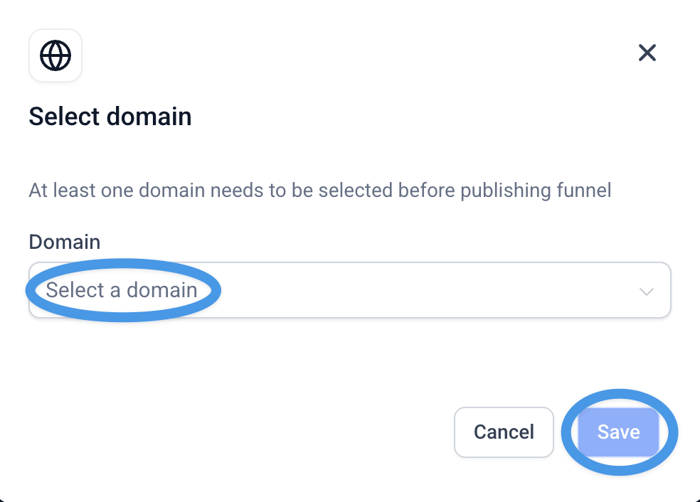The height and width of the screenshot is (502, 700).
Task: Click the 'Select a domain' placeholder text
Action: (x=121, y=291)
